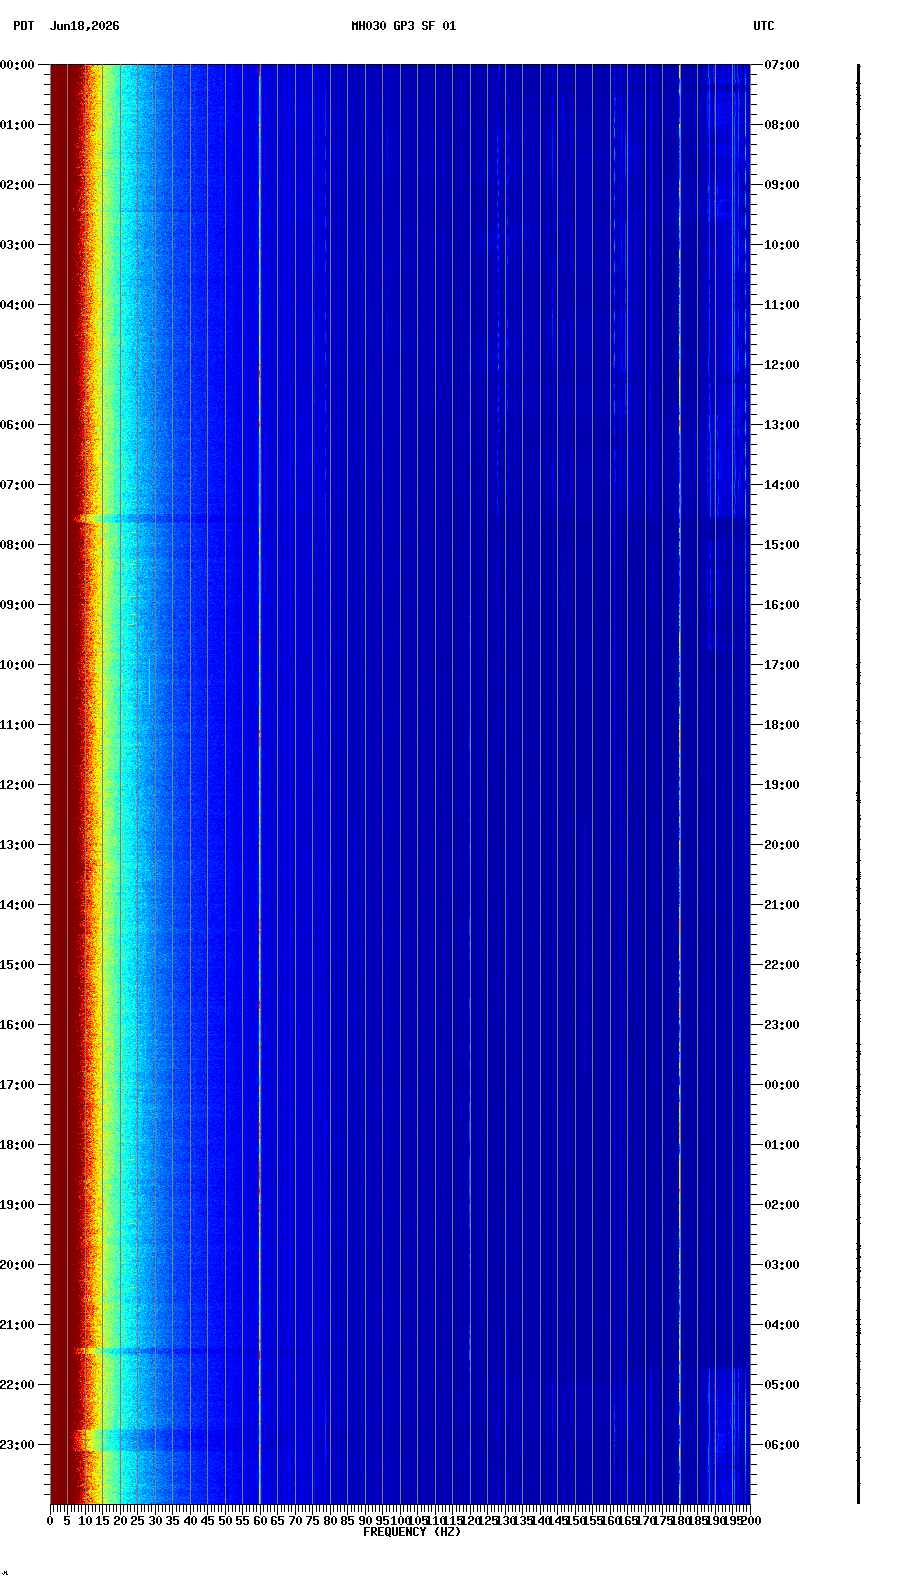Pick 06:00 on the PDT time axis
902x1584 pixels.
[17, 425]
